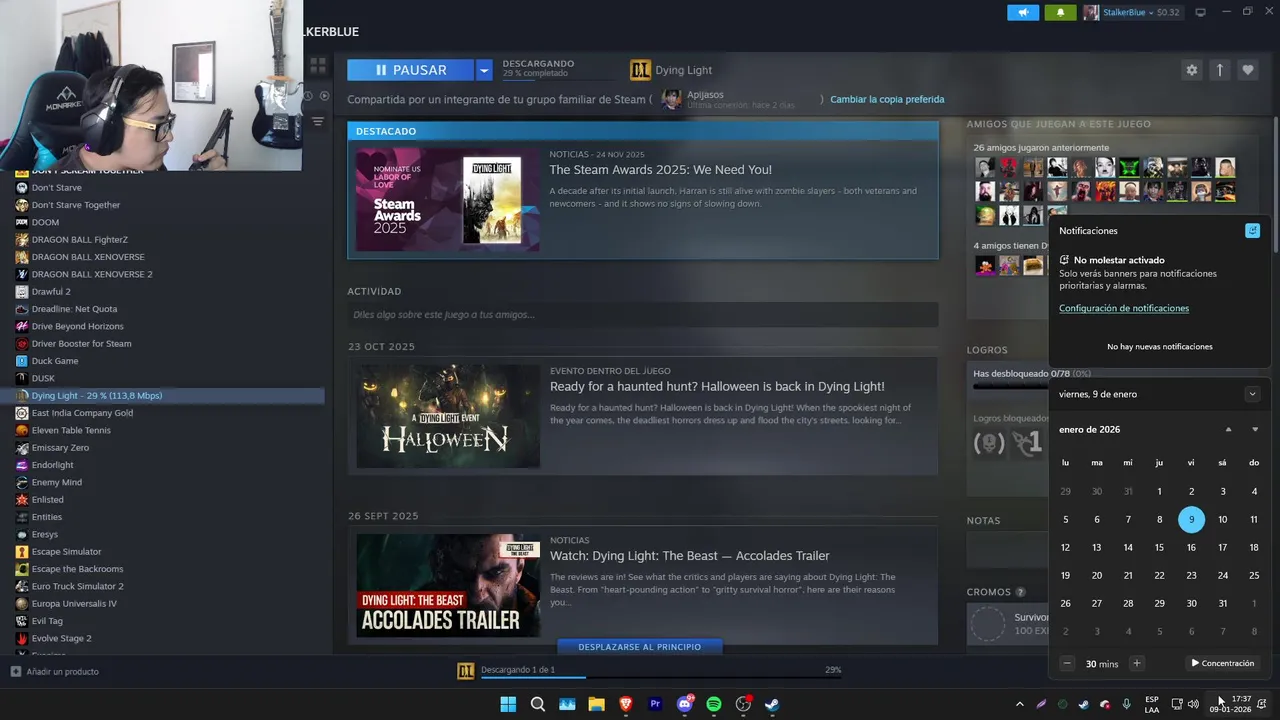
Task: Open the Halloween event thumbnail
Action: [x=448, y=416]
